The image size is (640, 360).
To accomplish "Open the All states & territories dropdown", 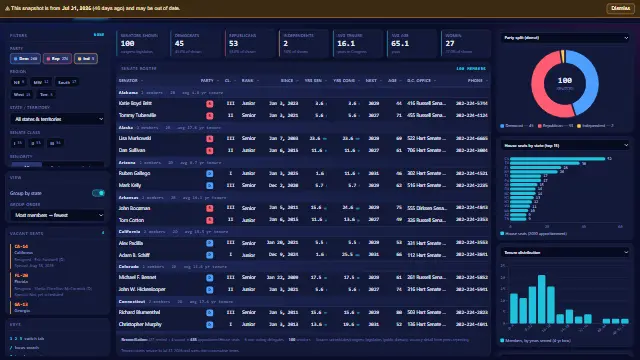I will [57, 119].
